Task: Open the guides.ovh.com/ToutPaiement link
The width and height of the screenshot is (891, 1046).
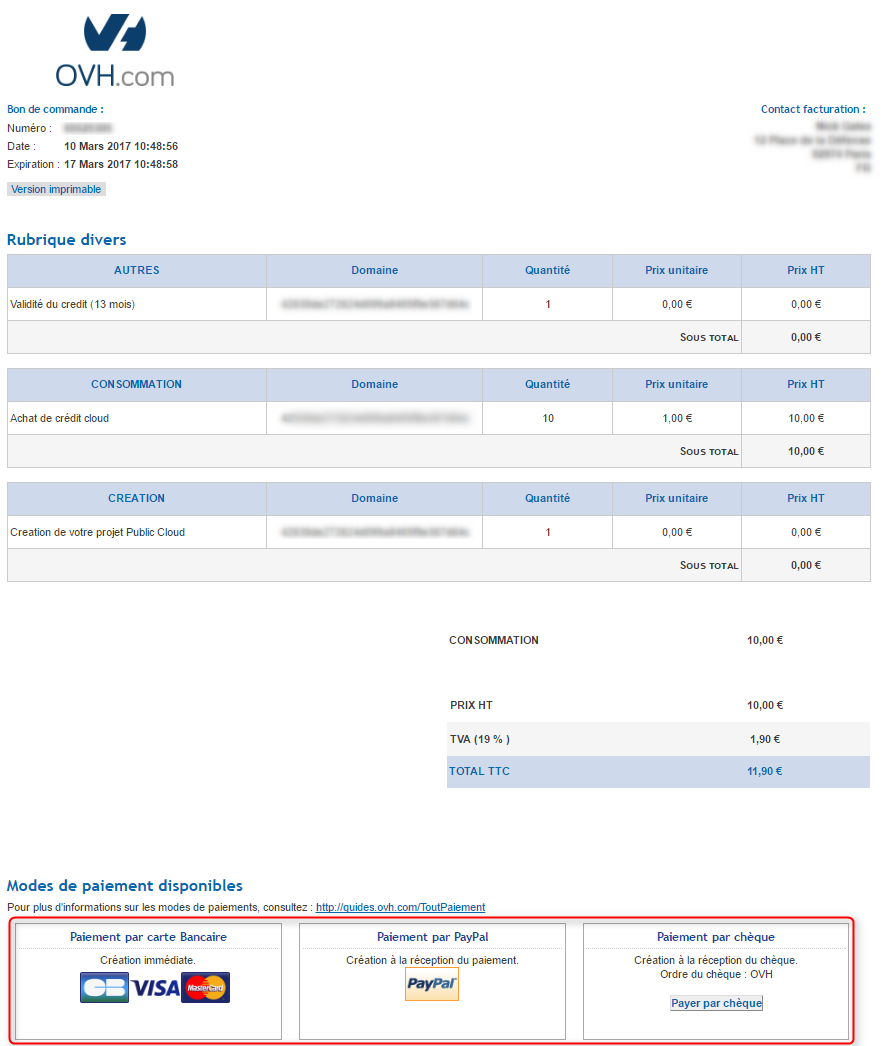Action: (x=400, y=907)
